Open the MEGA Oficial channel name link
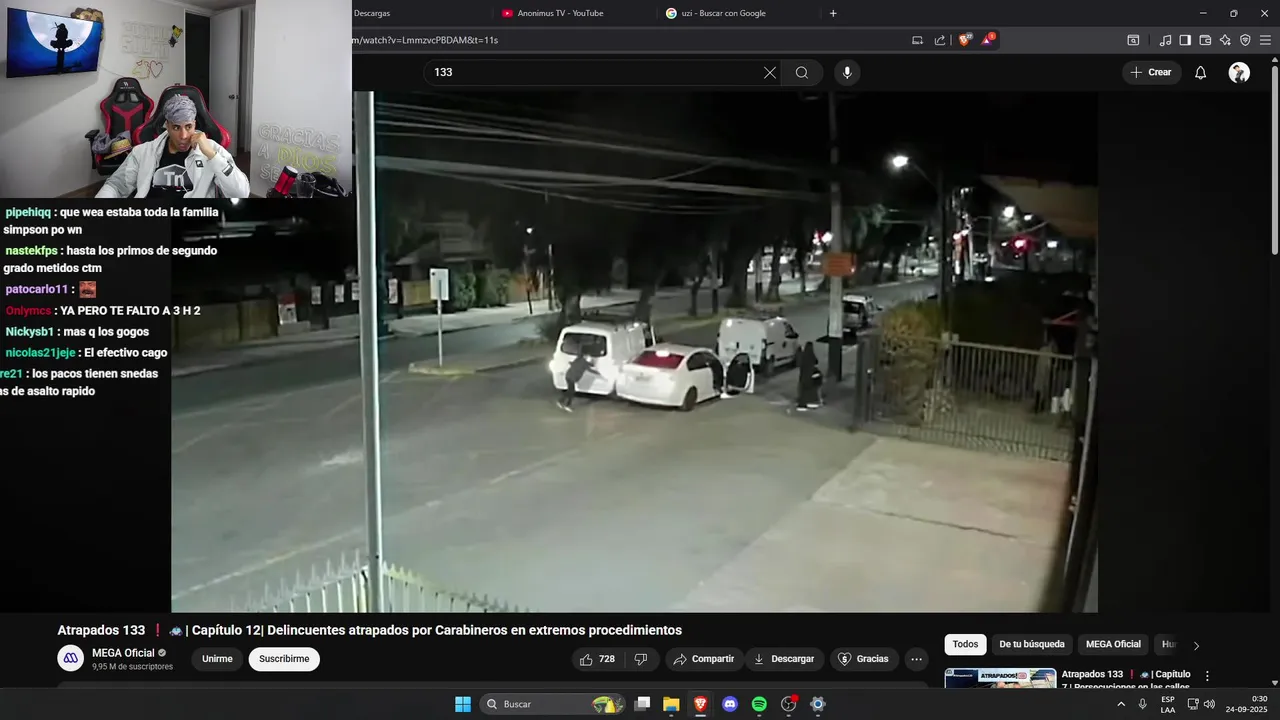Viewport: 1280px width, 720px height. 123,653
